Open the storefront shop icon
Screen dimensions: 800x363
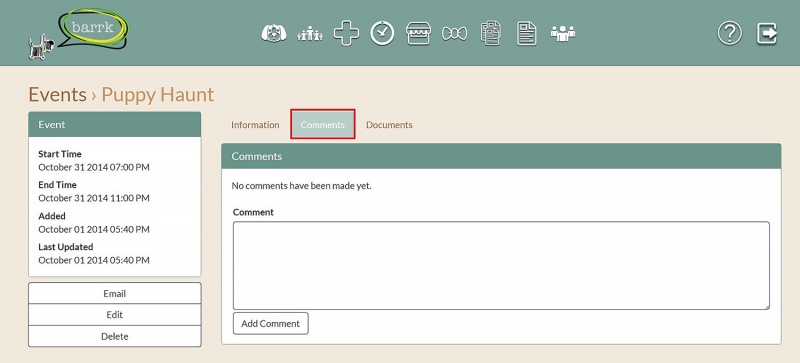click(x=418, y=34)
